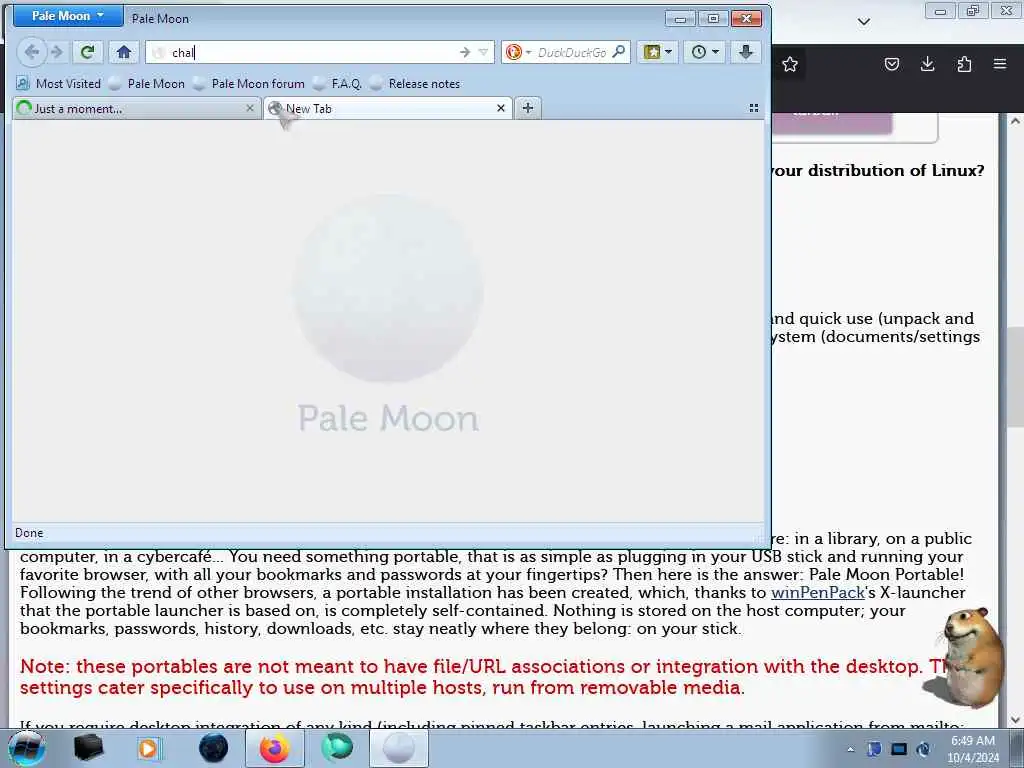Open the black box taskbar icon

[x=88, y=748]
